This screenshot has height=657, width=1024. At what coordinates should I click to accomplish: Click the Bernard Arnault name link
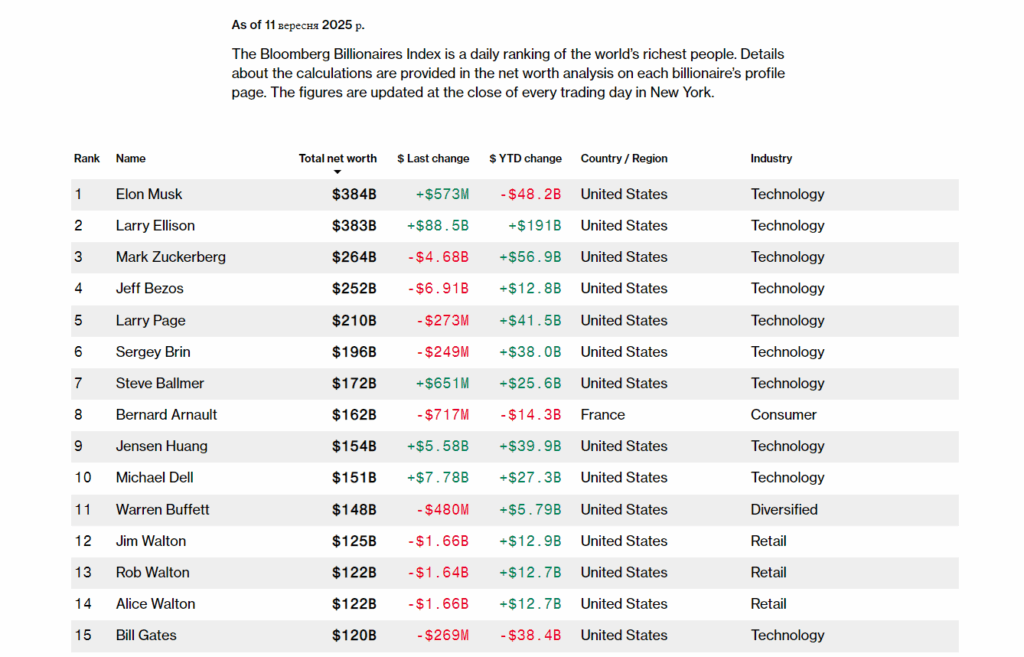[166, 415]
